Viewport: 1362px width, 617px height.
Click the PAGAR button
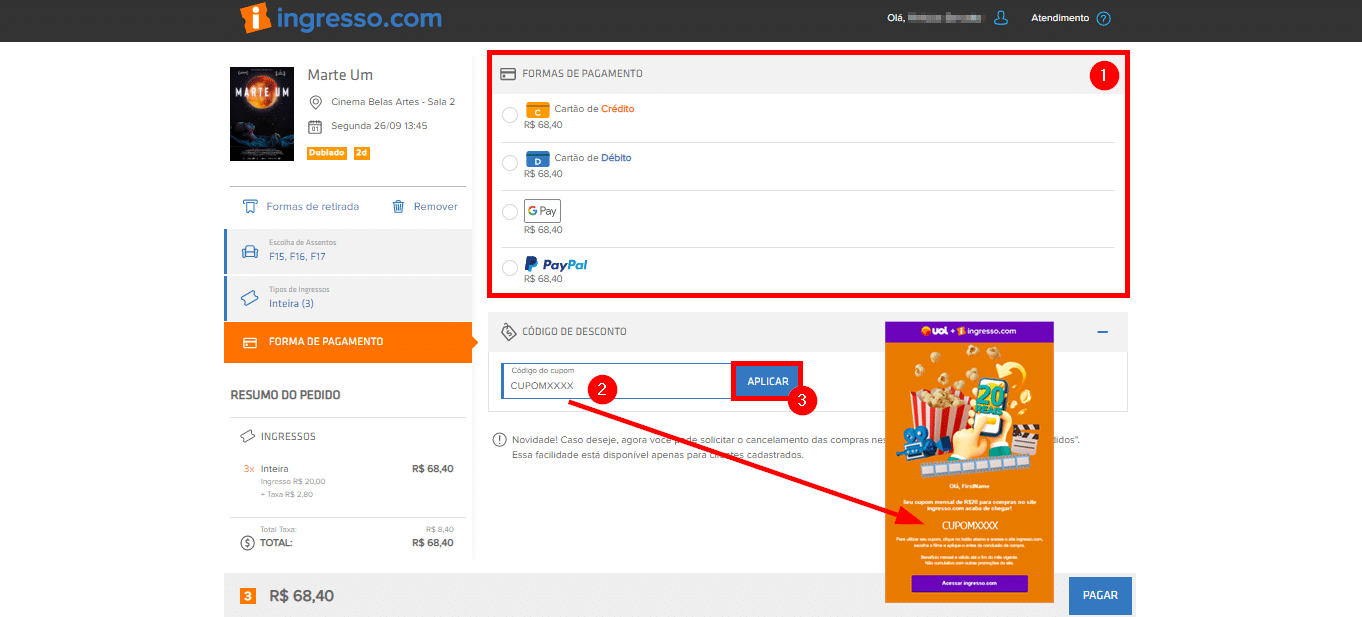[1100, 595]
